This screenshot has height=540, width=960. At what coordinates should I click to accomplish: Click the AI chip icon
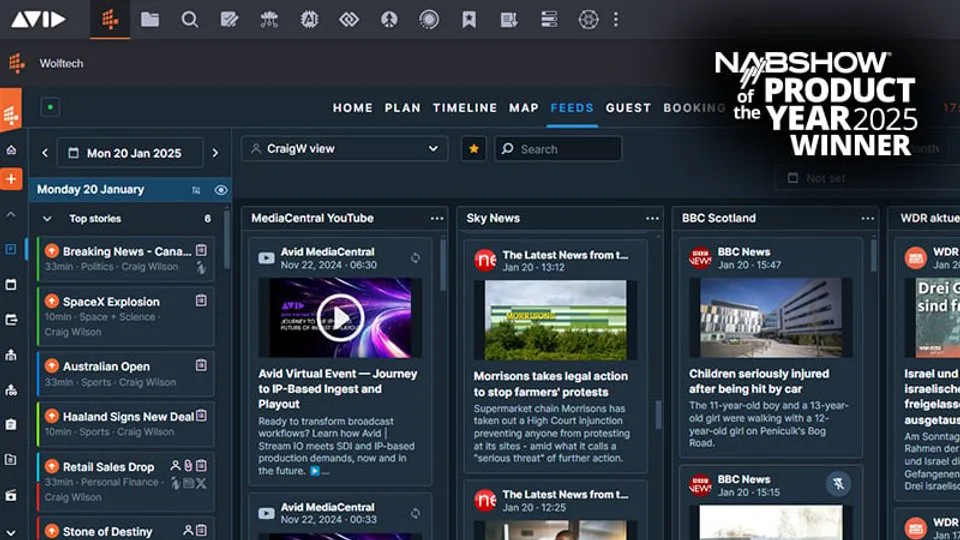pos(309,20)
